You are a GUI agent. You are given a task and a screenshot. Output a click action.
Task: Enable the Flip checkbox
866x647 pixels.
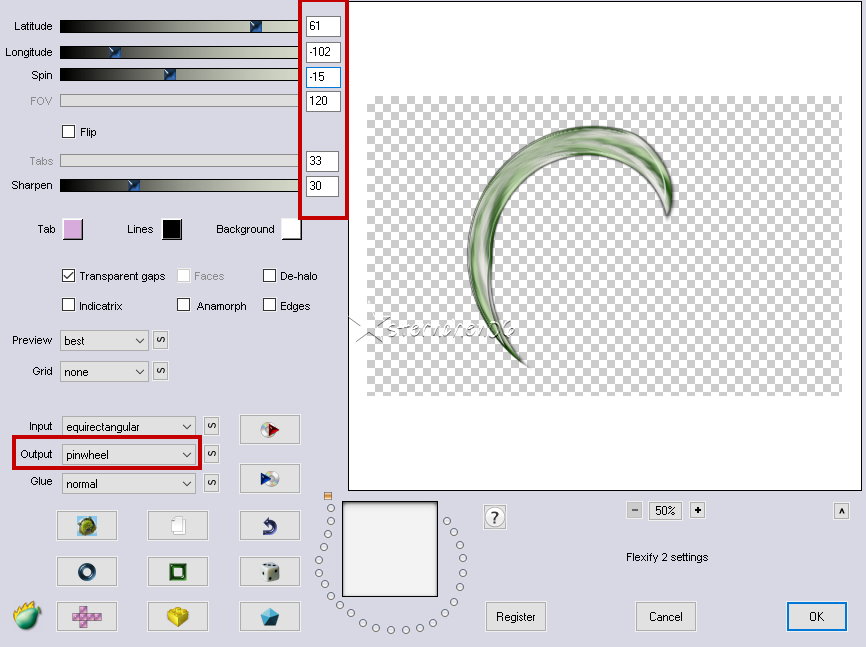pos(69,132)
